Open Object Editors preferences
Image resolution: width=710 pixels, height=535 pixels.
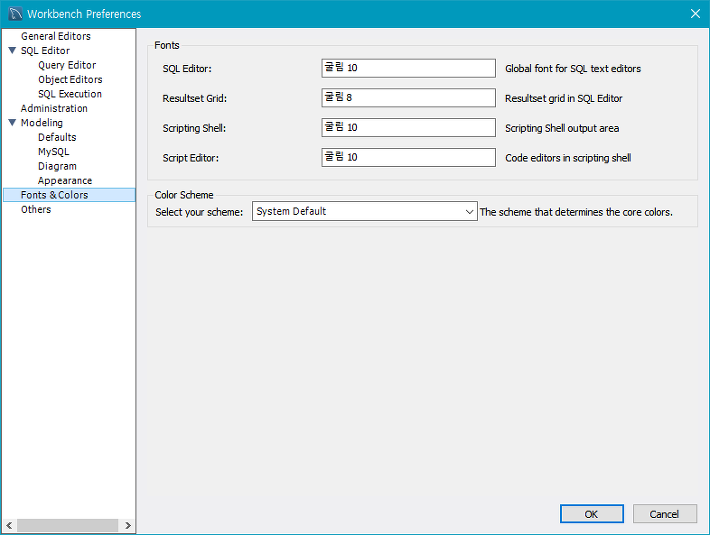[x=70, y=80]
